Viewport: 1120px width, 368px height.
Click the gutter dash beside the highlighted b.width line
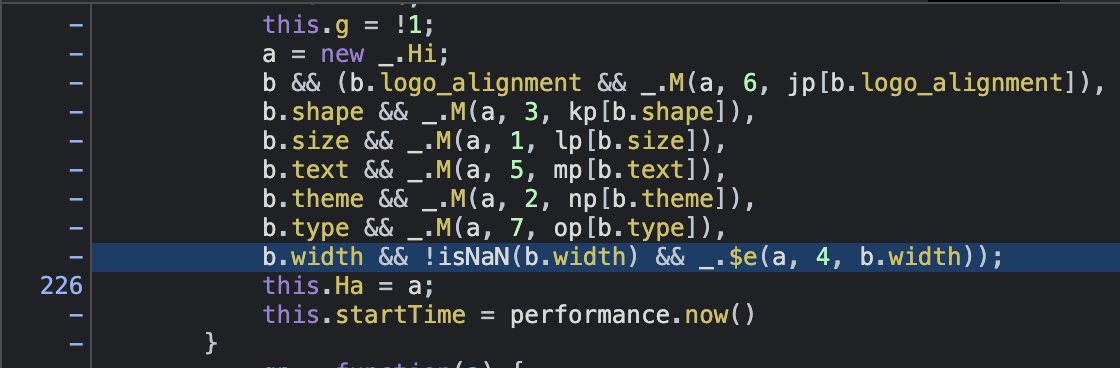click(x=76, y=257)
